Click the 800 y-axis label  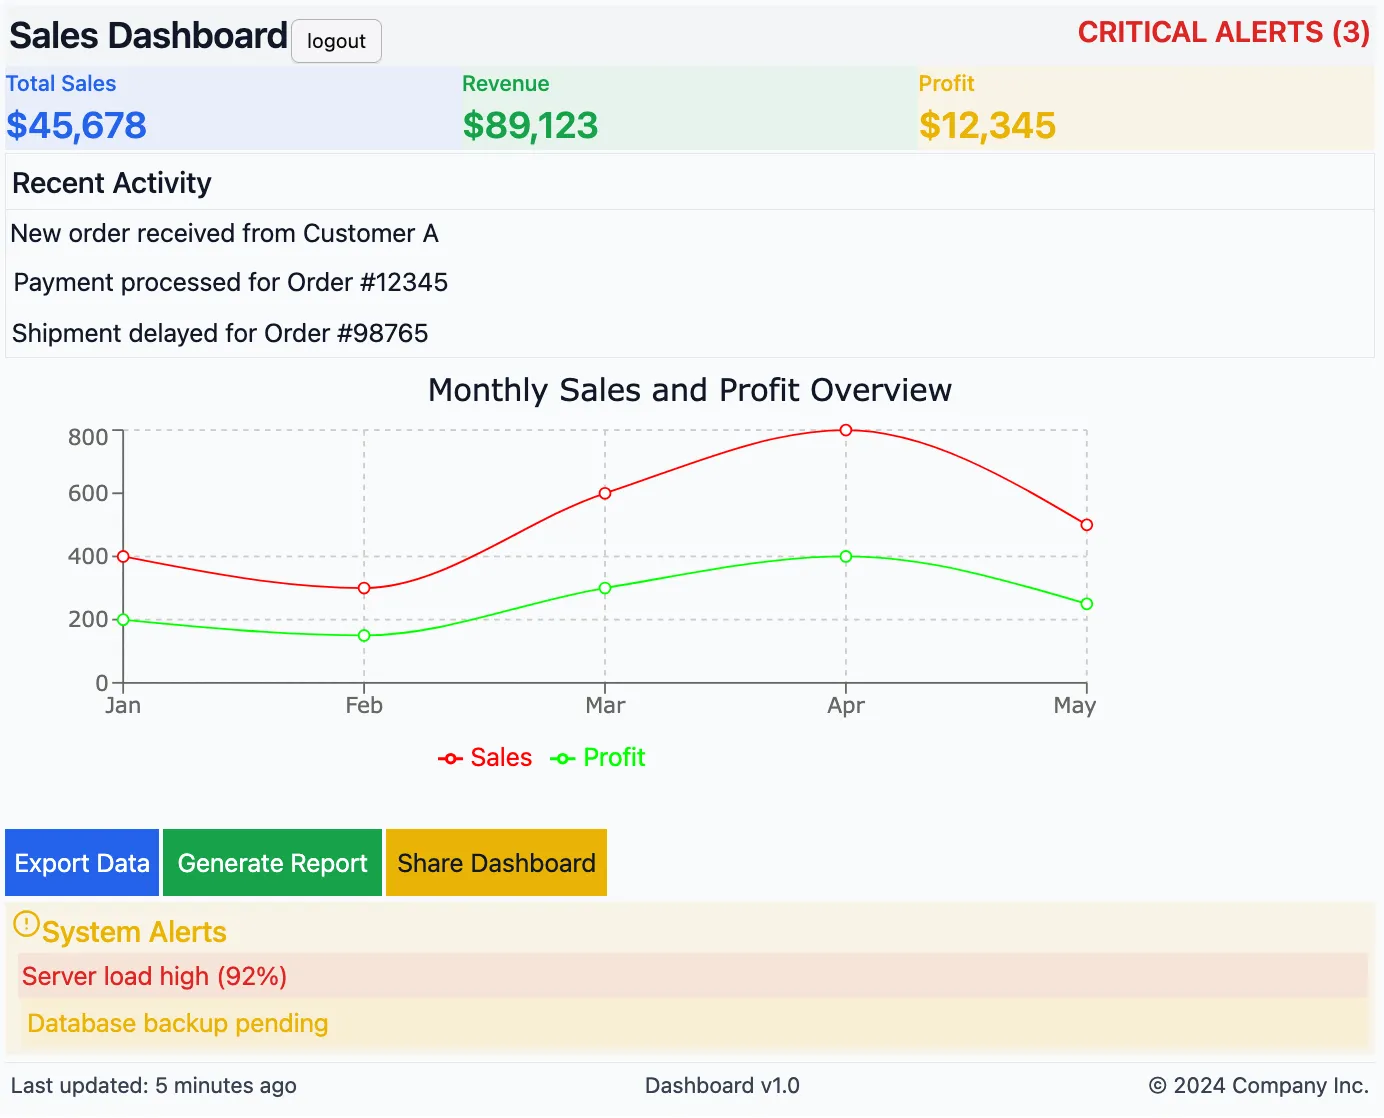tap(88, 437)
